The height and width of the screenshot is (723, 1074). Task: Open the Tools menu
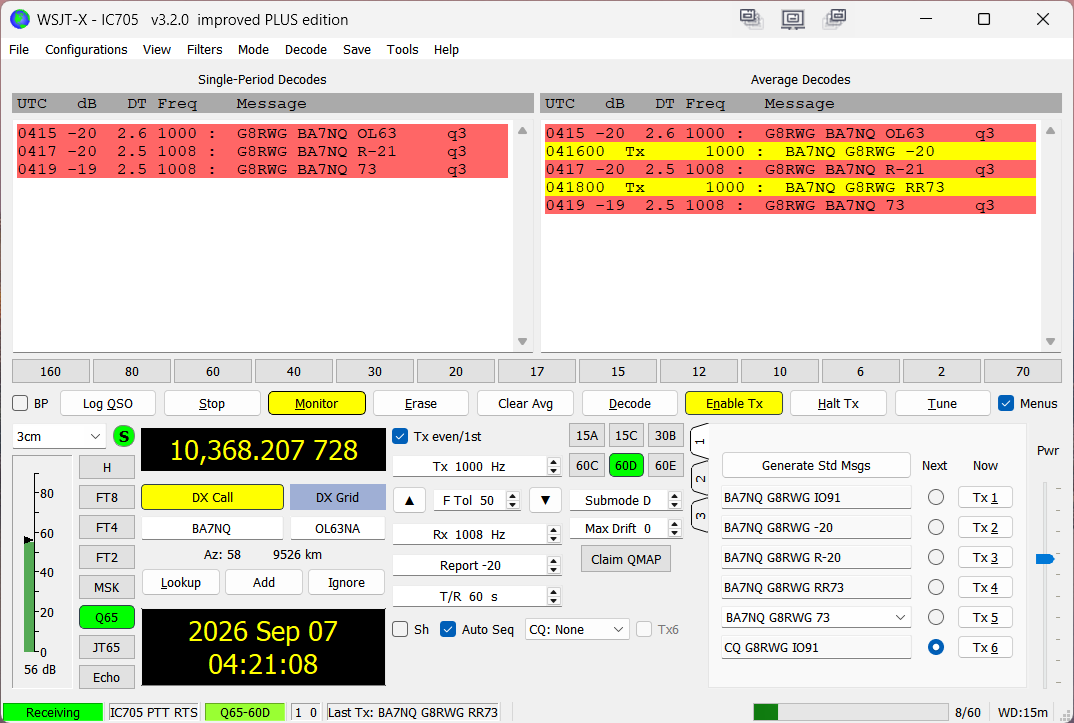(402, 49)
